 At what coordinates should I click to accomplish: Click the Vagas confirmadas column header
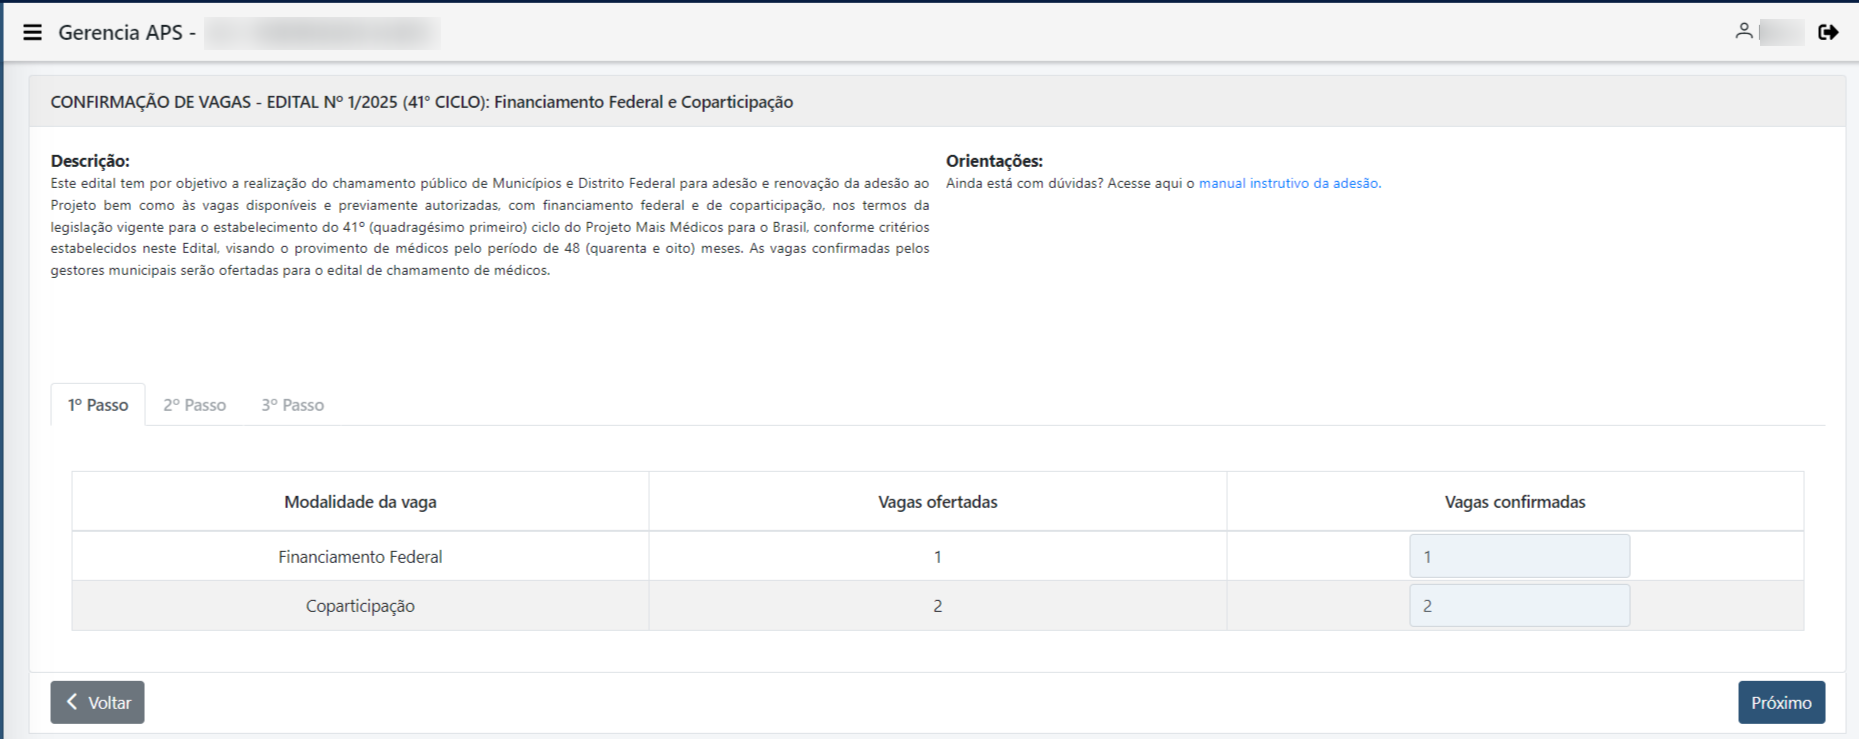pos(1514,502)
